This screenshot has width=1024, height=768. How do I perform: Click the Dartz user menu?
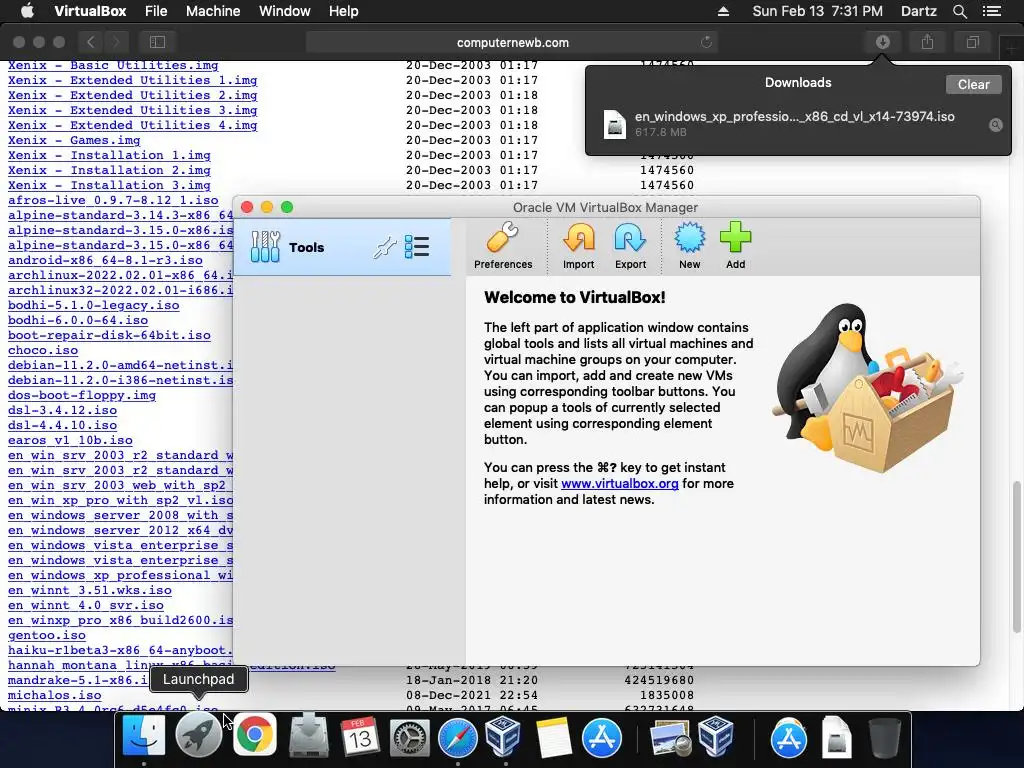point(919,11)
